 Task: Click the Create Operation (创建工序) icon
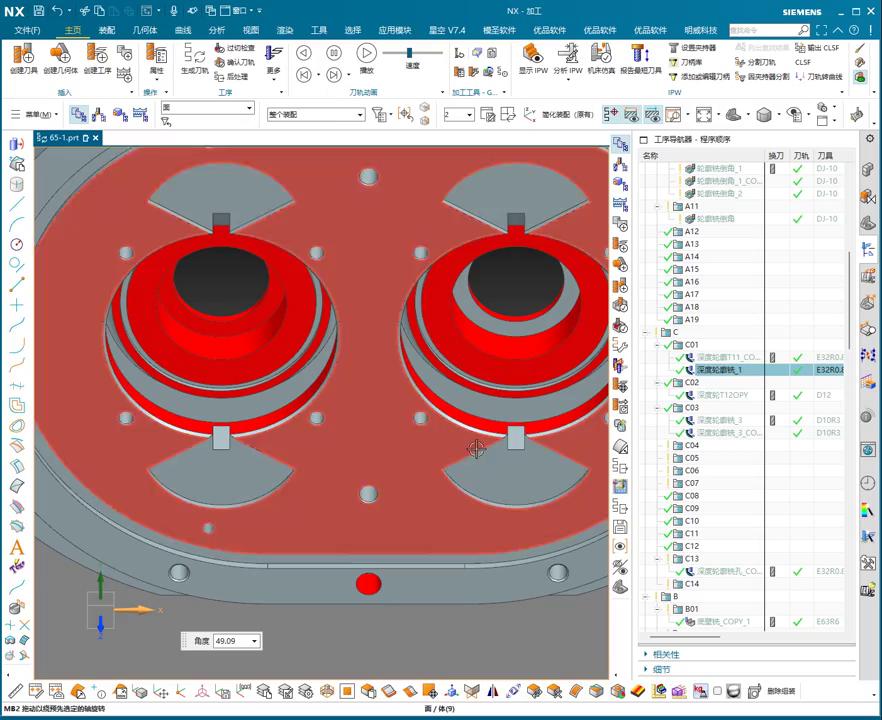tap(97, 54)
